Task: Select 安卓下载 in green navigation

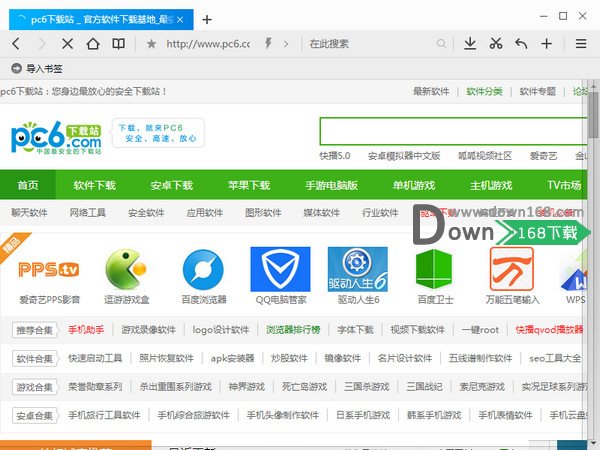Action: (171, 186)
